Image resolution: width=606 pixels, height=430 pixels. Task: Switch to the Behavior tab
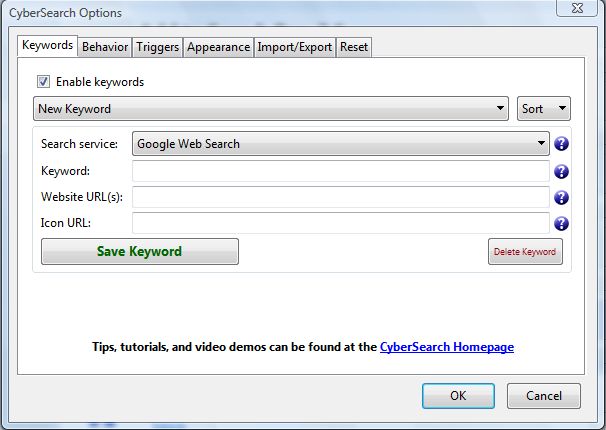tap(105, 47)
